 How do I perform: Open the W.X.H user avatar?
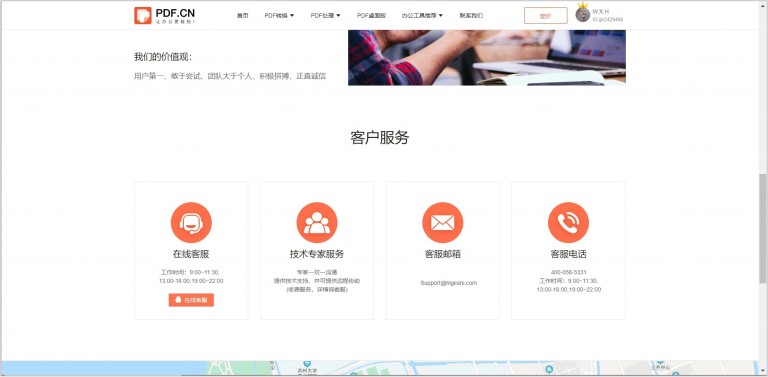582,15
